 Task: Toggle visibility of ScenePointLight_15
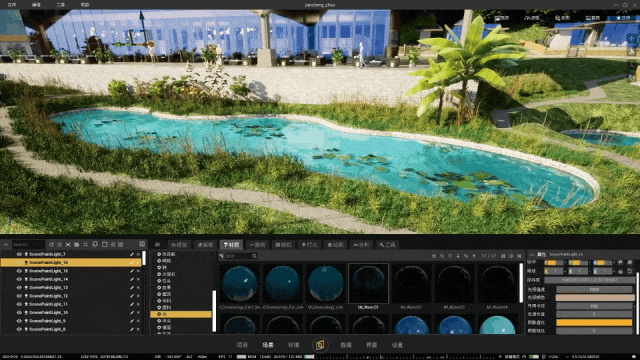point(19,271)
